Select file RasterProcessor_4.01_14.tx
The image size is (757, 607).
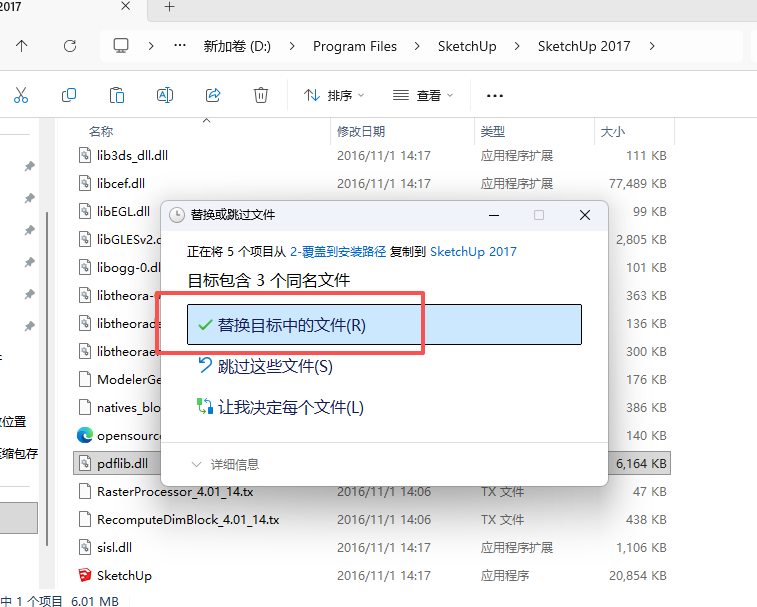click(175, 492)
